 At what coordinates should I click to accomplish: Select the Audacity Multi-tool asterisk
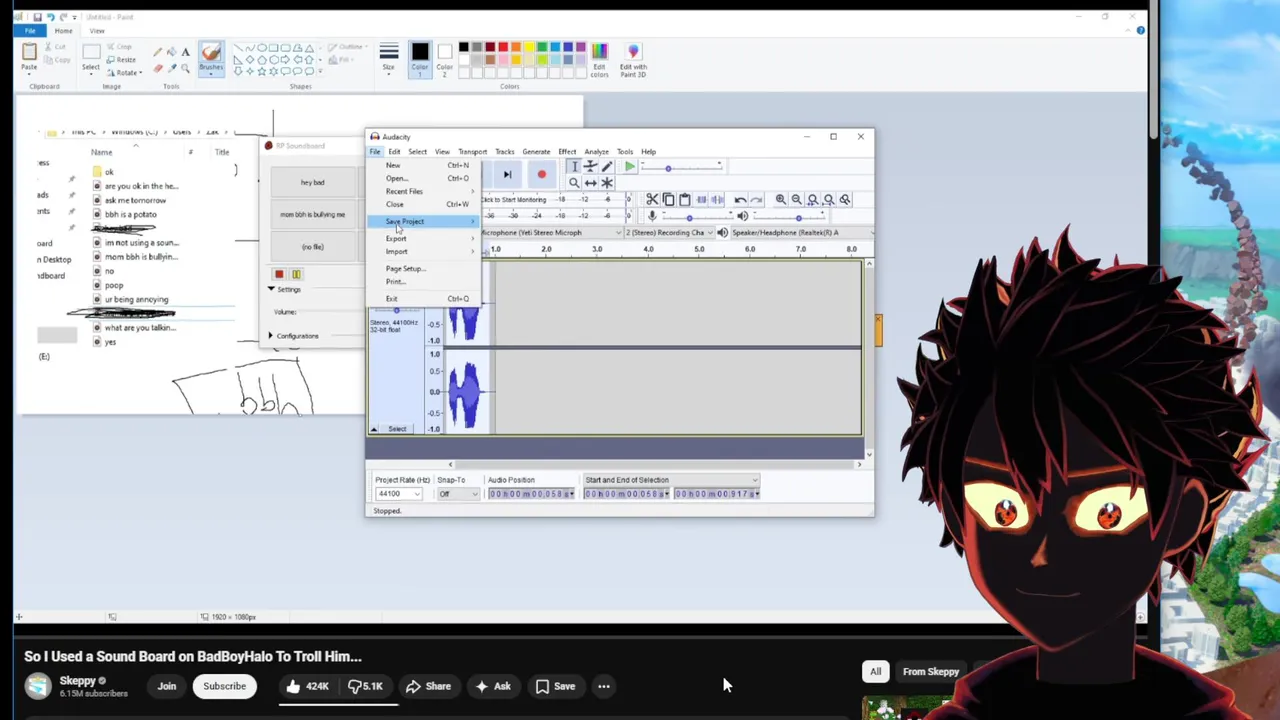606,183
